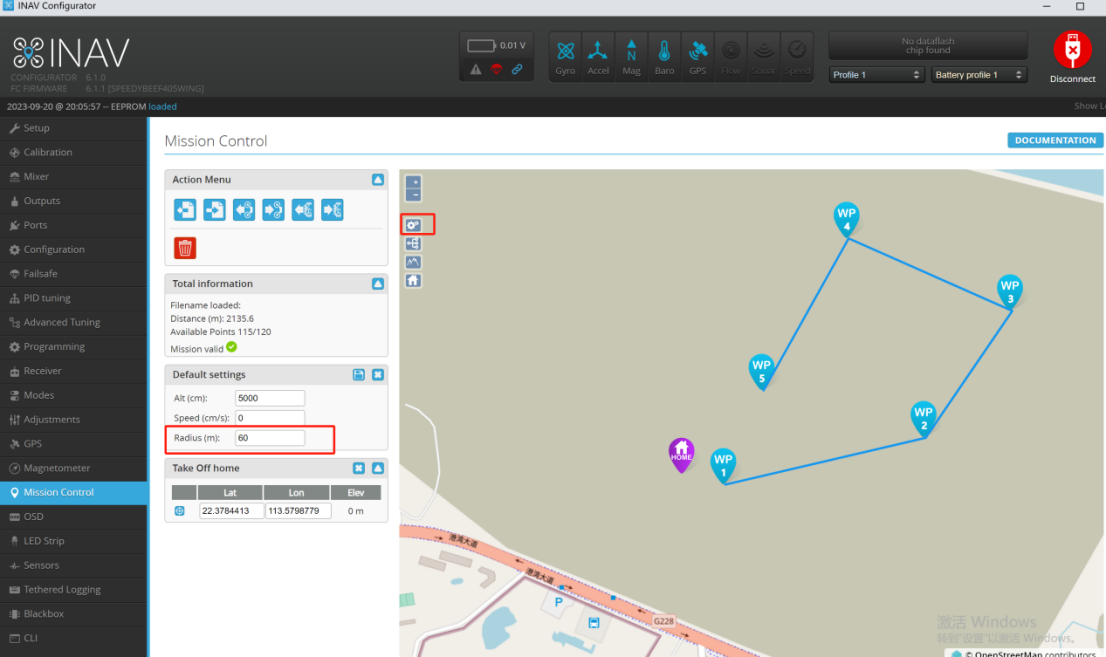Click the Mag sensor icon

pyautogui.click(x=631, y=57)
